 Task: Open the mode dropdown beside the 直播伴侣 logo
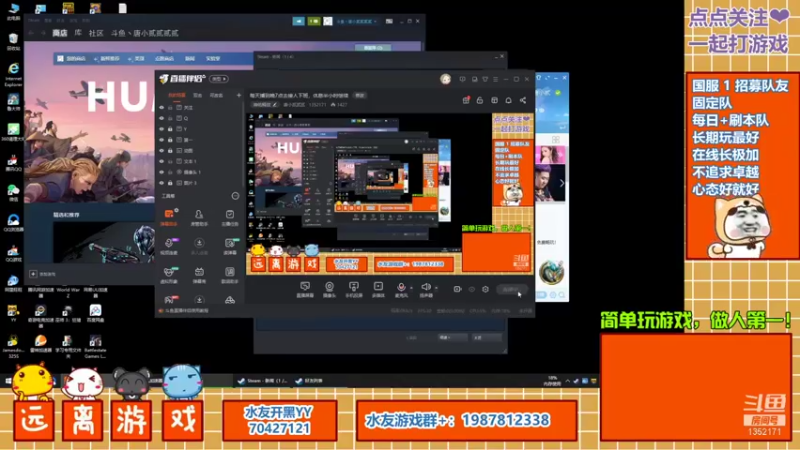(x=219, y=79)
